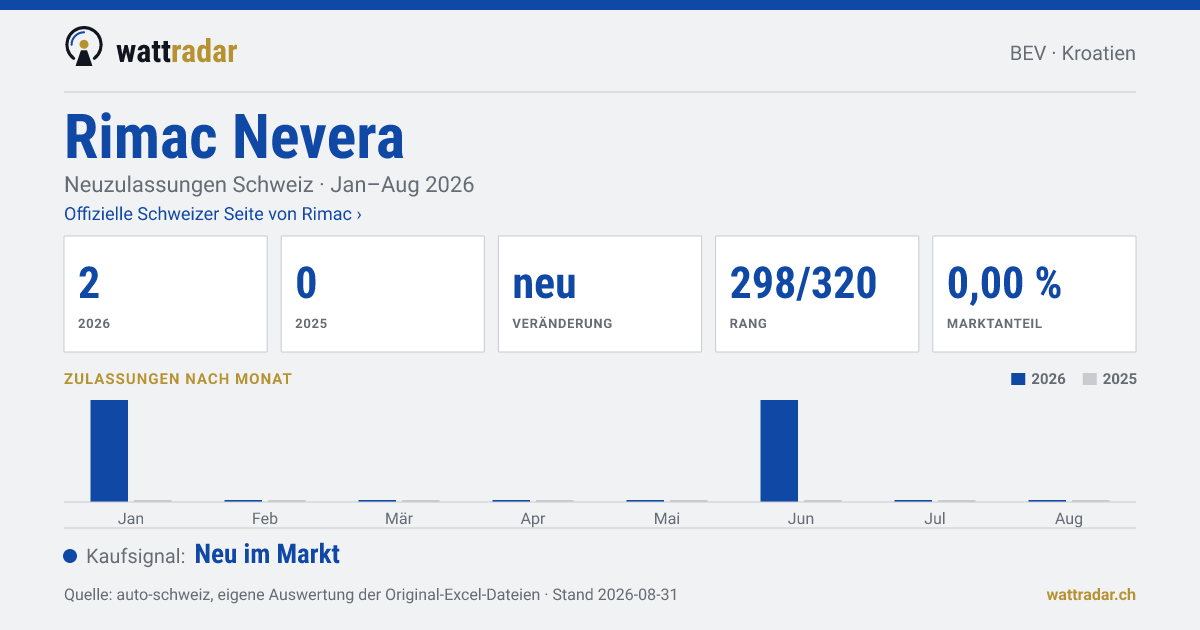This screenshot has width=1200, height=630.
Task: Click the Quelle: auto-schweiz source line
Action: click(x=371, y=594)
